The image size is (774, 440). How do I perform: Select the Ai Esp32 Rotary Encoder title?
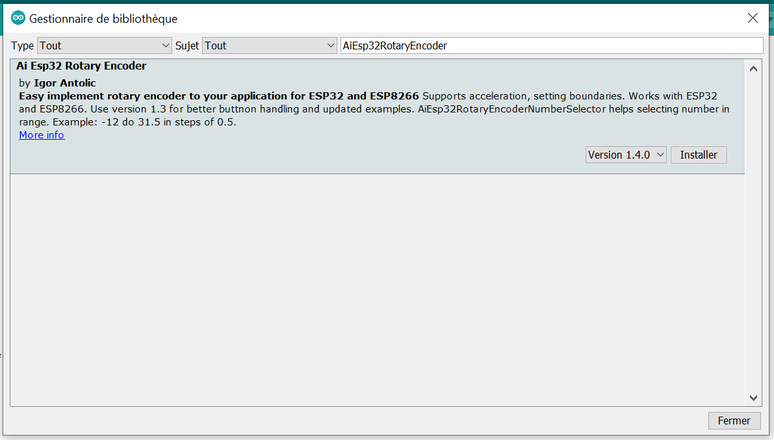[x=81, y=66]
